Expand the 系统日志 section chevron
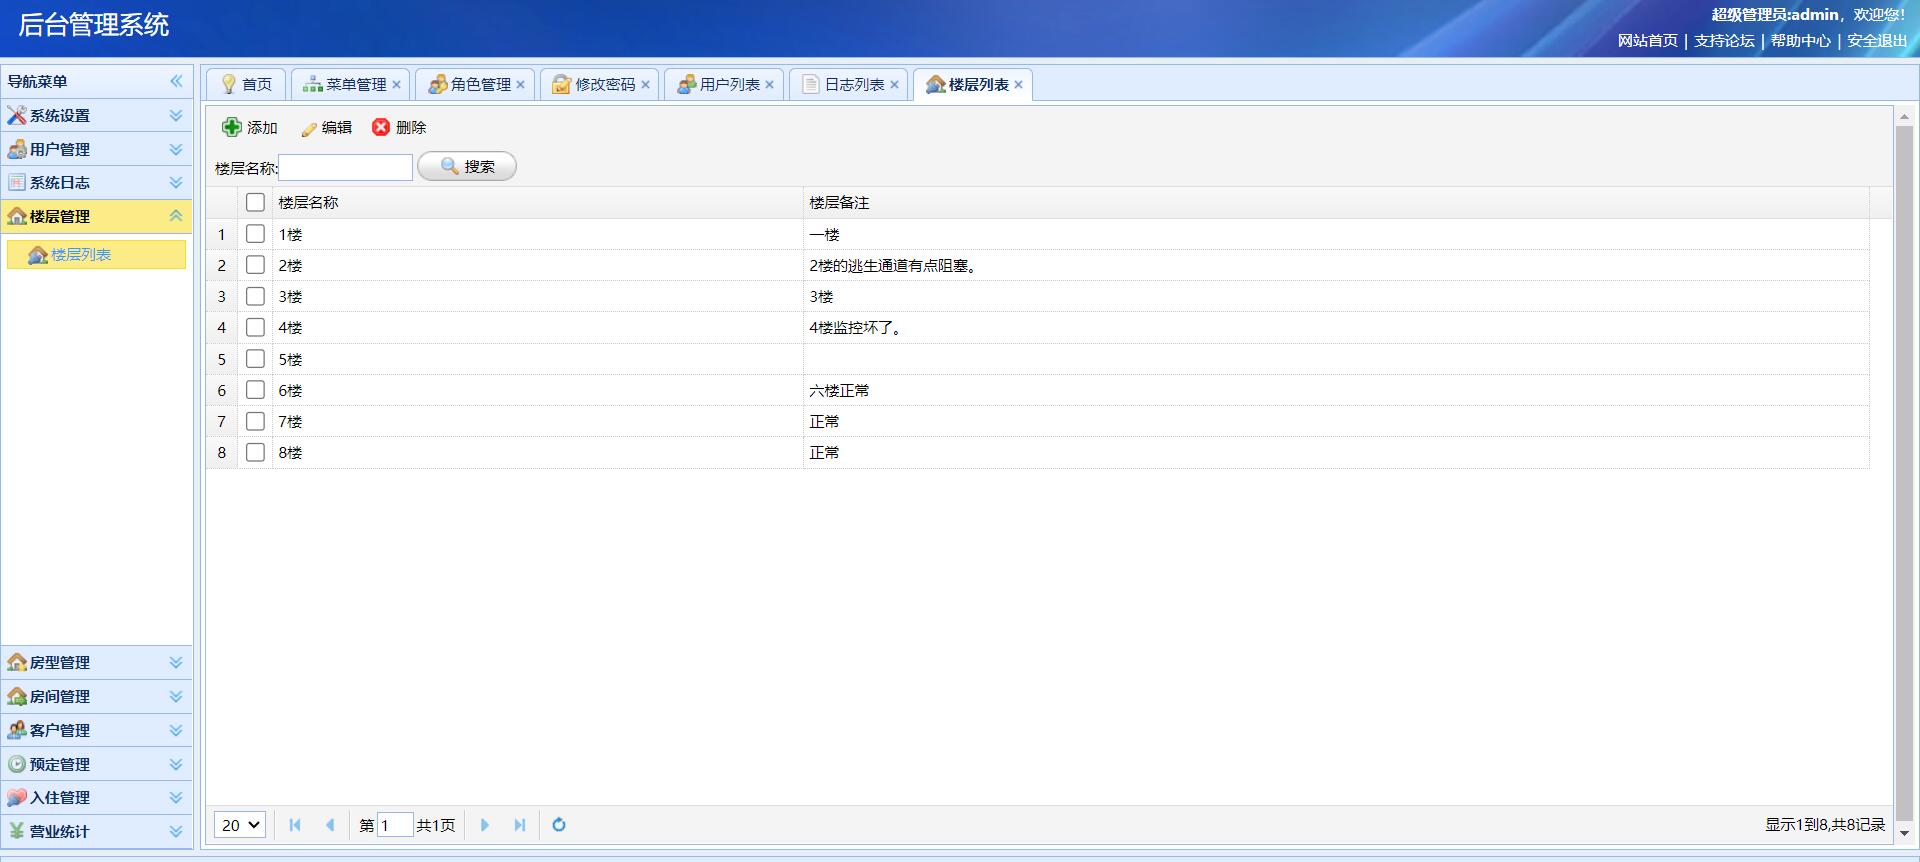Screen dimensions: 1920x862 [176, 182]
